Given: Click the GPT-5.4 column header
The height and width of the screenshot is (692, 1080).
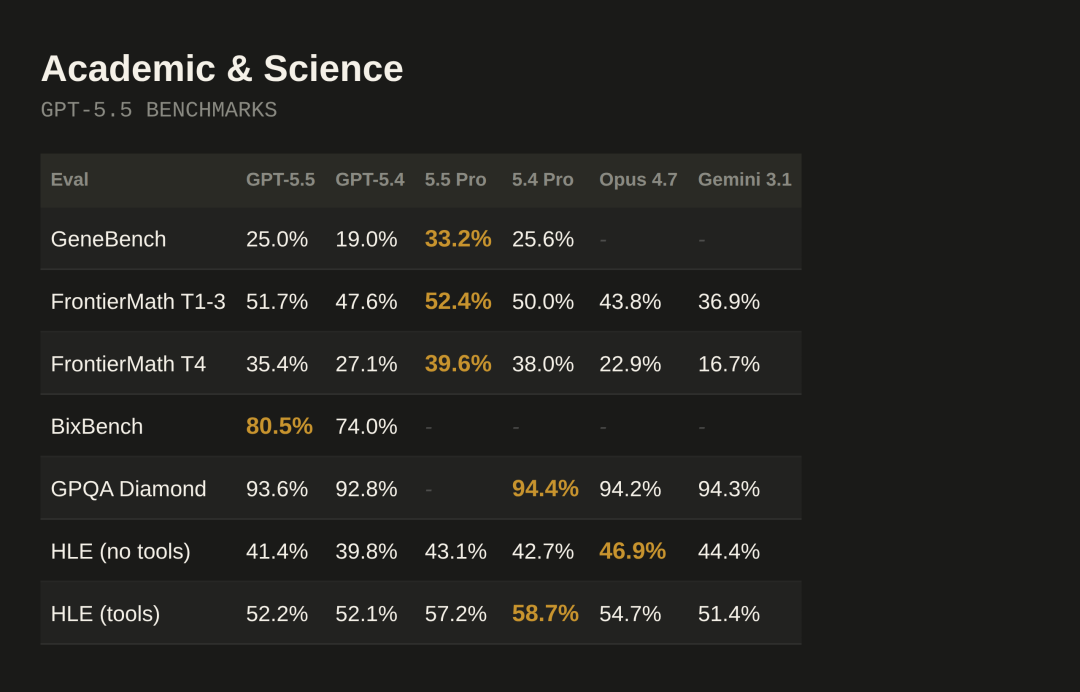Looking at the screenshot, I should (370, 180).
